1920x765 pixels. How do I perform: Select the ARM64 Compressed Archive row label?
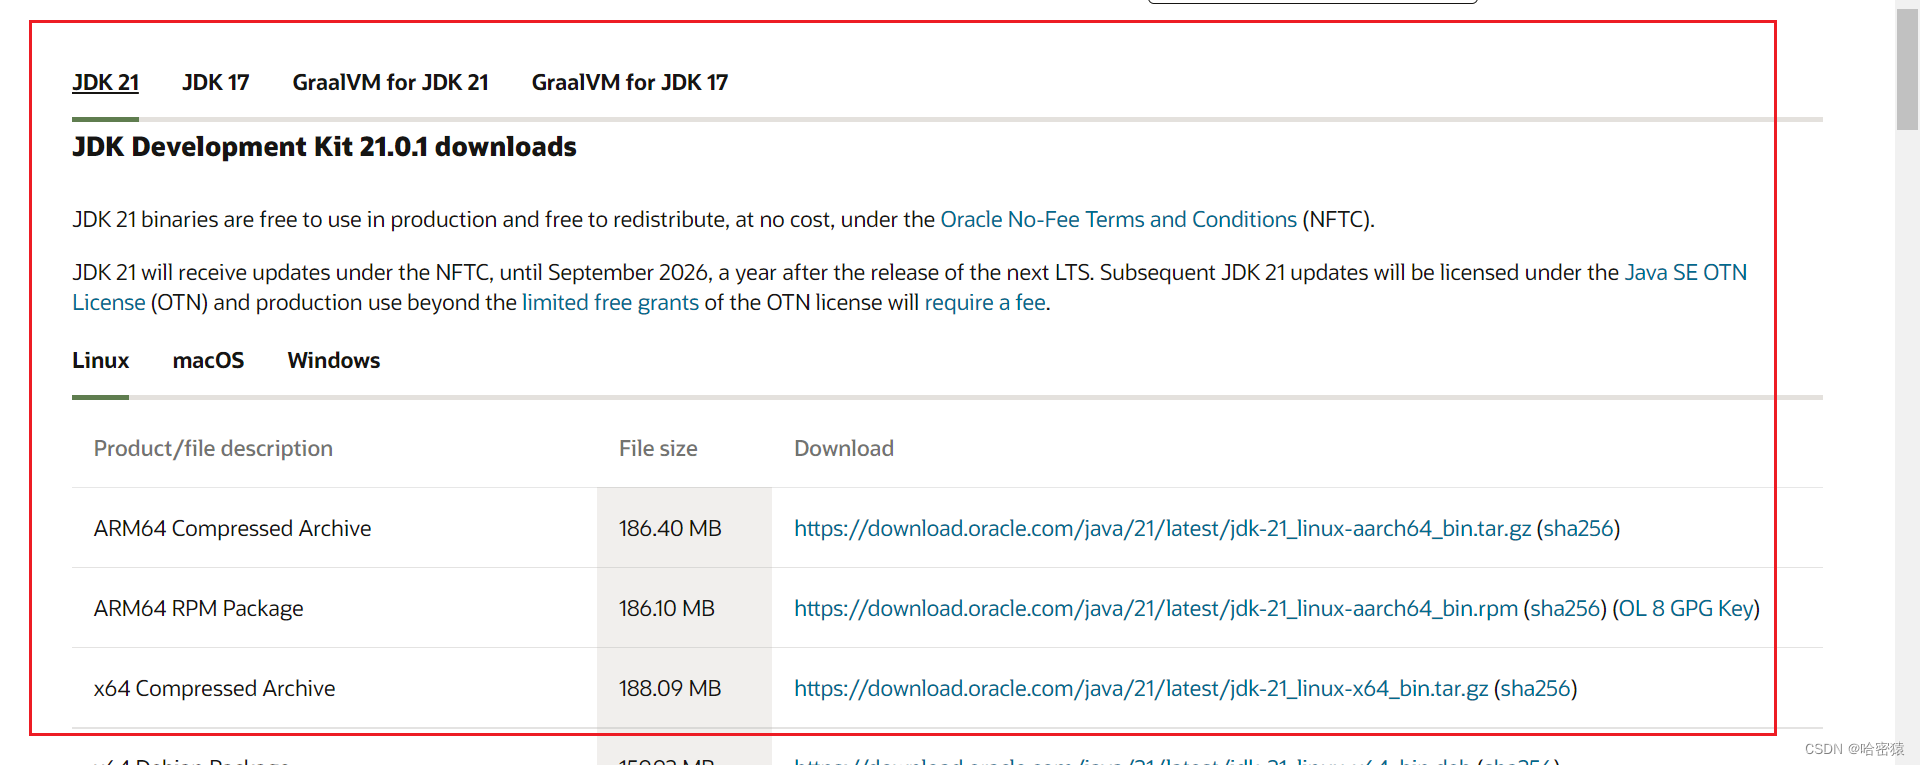[x=232, y=528]
